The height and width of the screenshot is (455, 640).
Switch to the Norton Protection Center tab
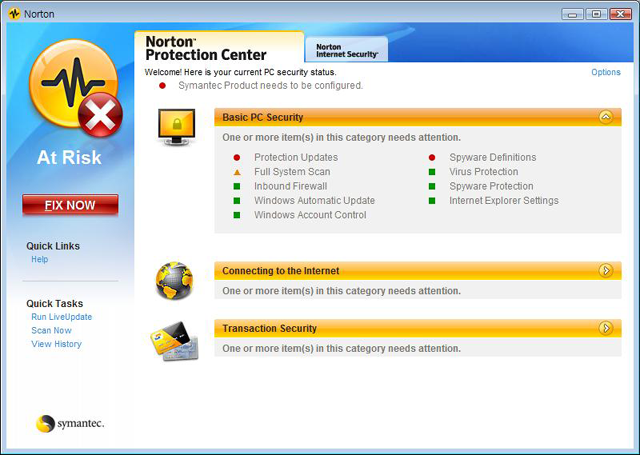pyautogui.click(x=219, y=48)
